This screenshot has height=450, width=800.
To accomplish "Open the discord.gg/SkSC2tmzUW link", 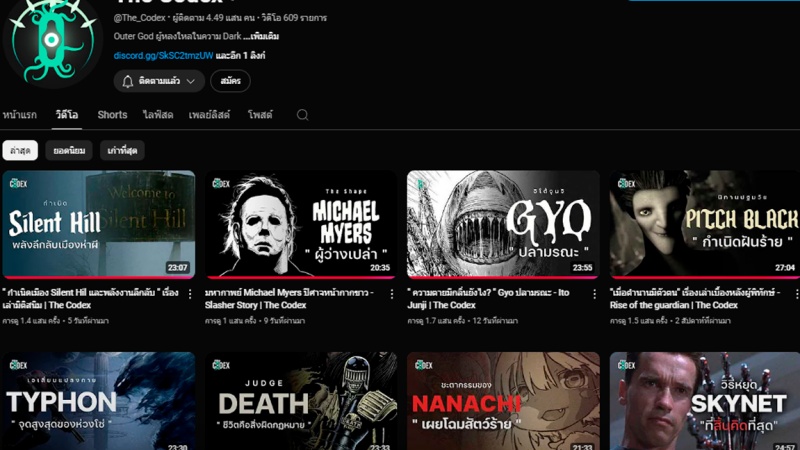I will (163, 56).
